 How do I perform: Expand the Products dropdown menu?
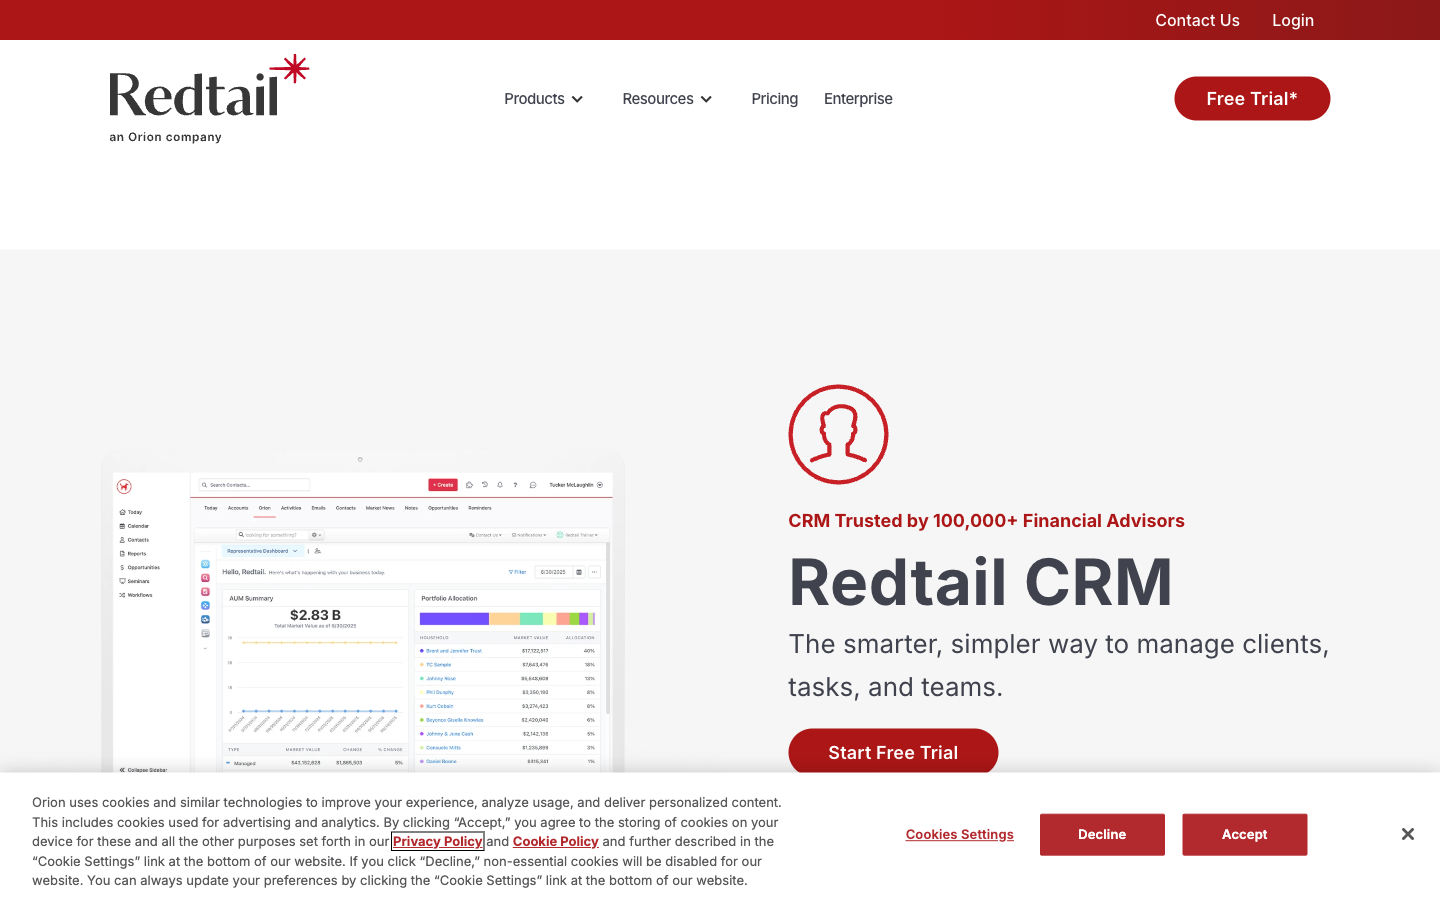click(x=543, y=99)
